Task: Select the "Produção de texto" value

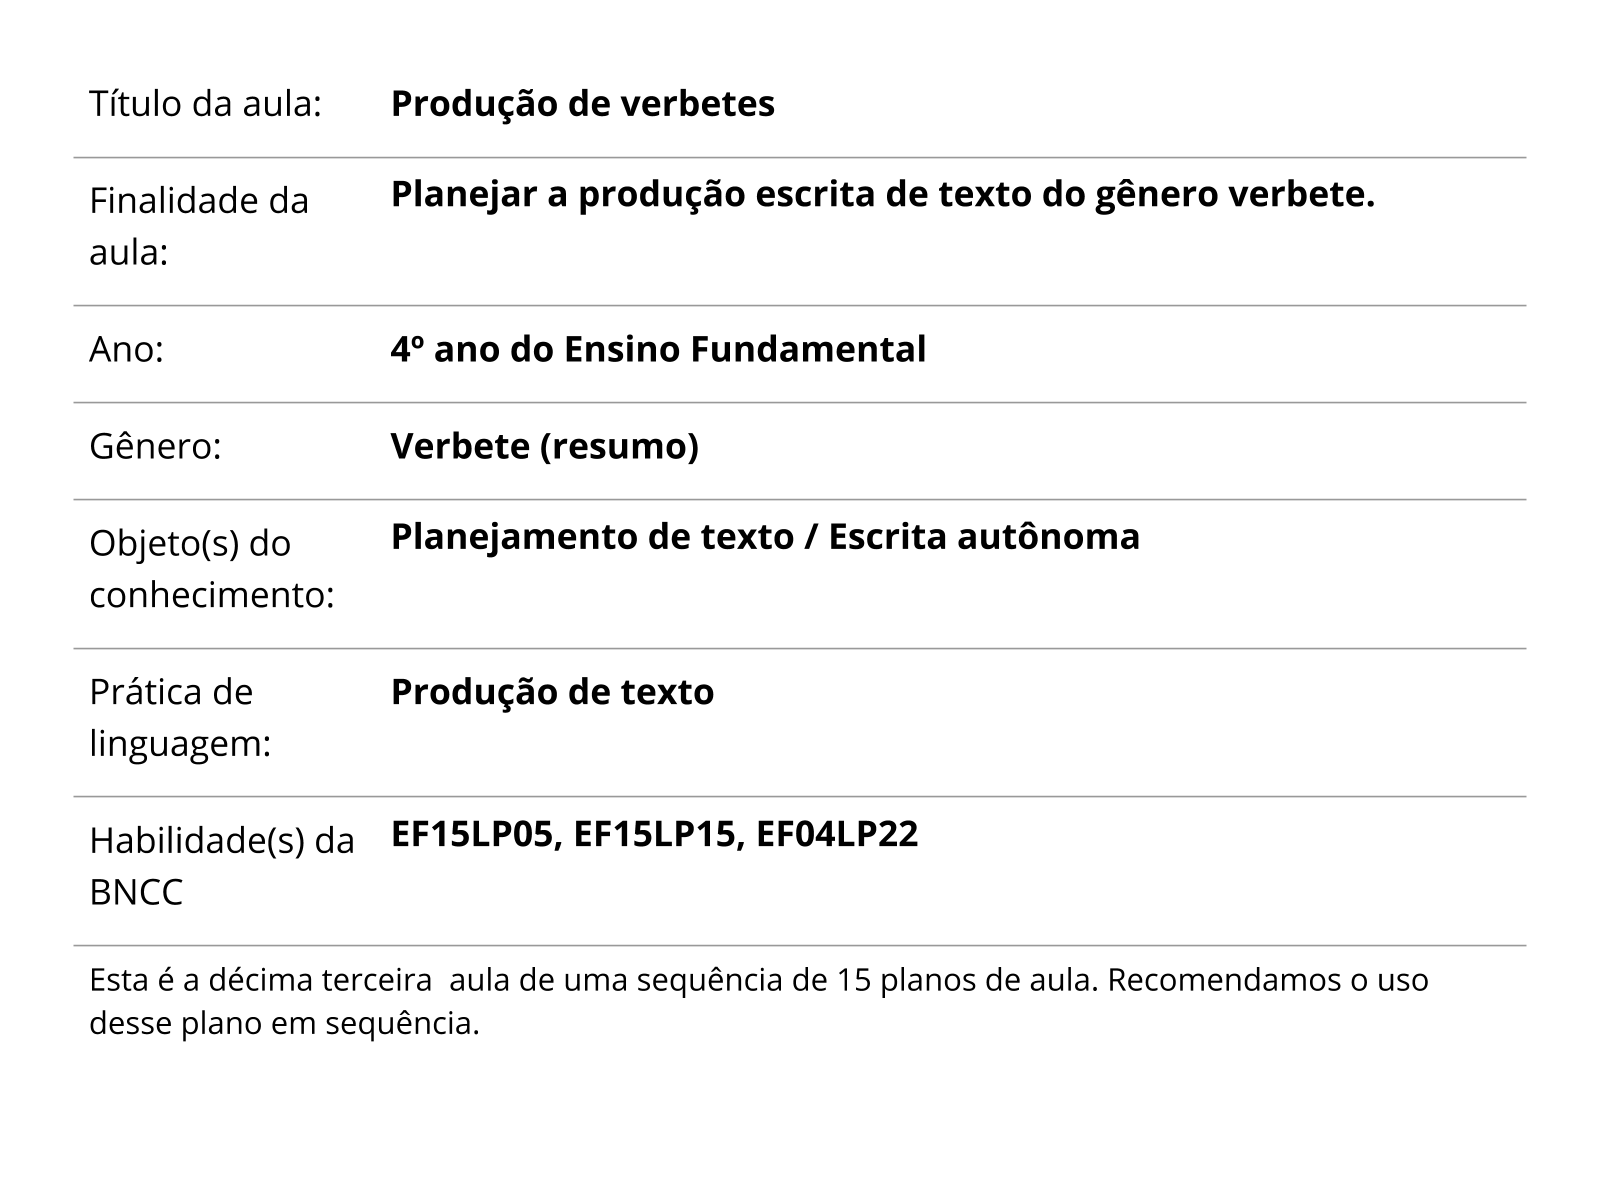Action: pyautogui.click(x=552, y=692)
